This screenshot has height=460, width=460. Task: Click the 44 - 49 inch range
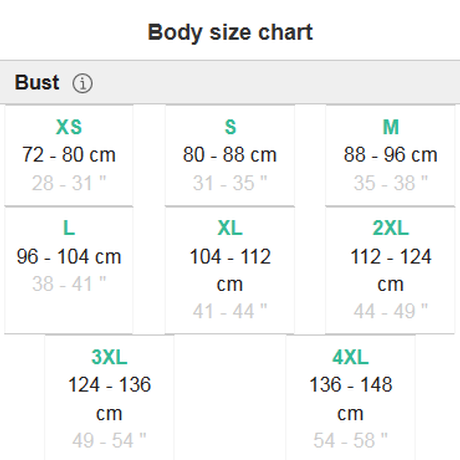(390, 311)
